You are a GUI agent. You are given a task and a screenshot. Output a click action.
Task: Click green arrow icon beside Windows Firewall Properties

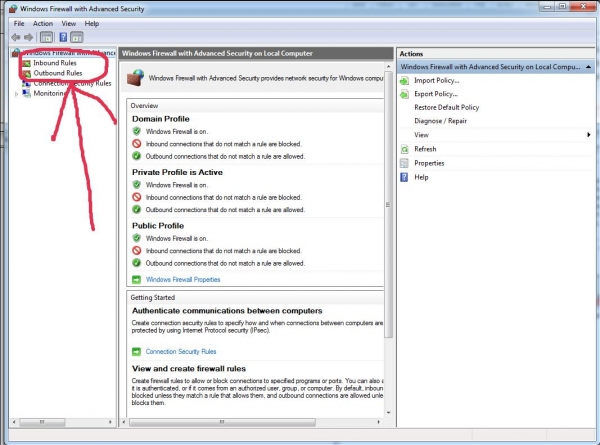(x=137, y=280)
